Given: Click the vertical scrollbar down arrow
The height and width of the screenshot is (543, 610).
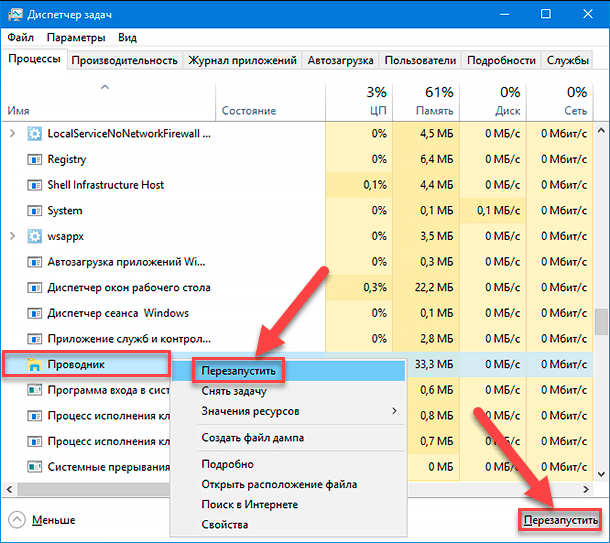Looking at the screenshot, I should (601, 474).
